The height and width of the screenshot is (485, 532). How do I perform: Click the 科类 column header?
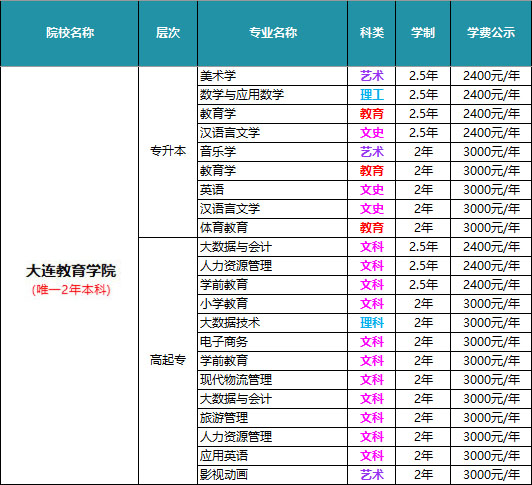[x=372, y=33]
